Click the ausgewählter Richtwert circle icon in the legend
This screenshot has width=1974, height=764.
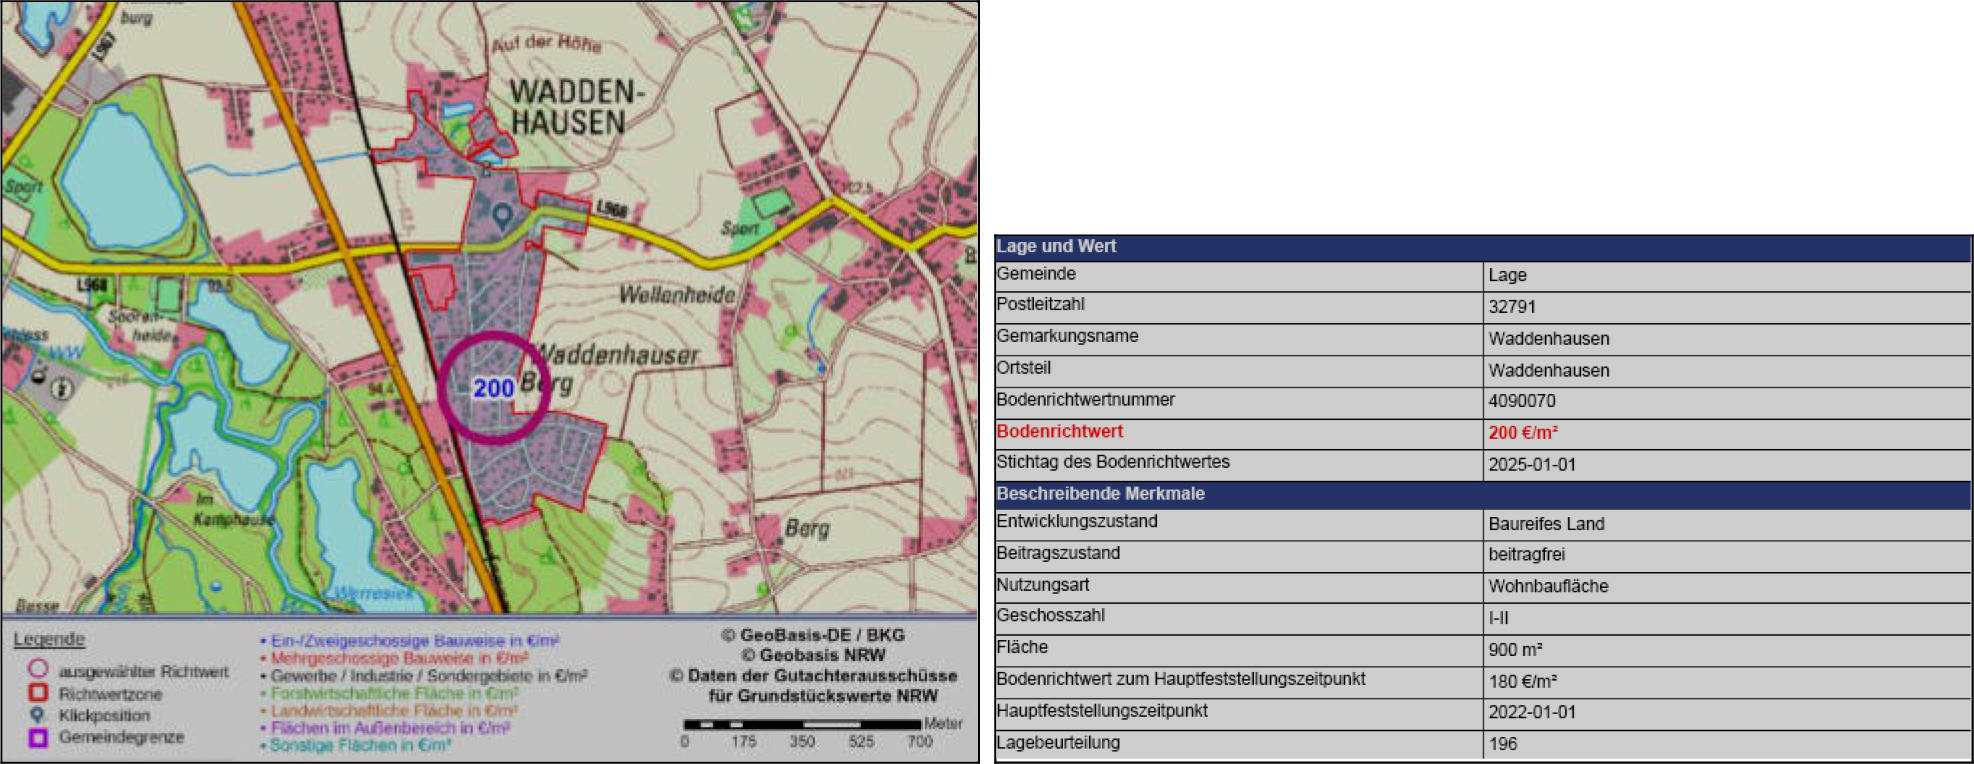tap(38, 670)
